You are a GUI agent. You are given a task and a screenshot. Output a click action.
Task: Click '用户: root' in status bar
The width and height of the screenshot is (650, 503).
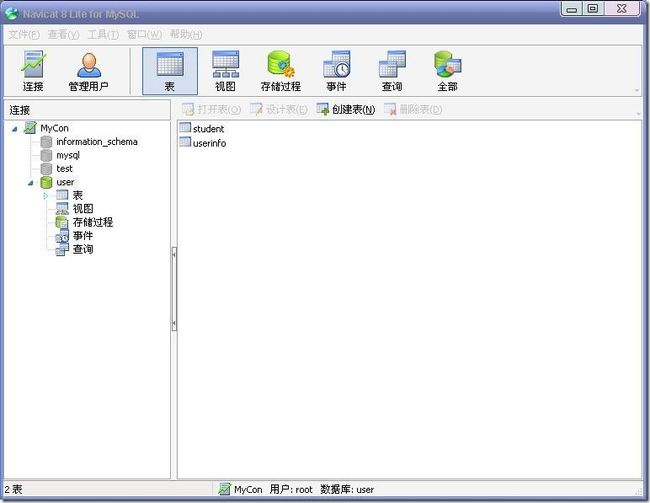pos(291,490)
